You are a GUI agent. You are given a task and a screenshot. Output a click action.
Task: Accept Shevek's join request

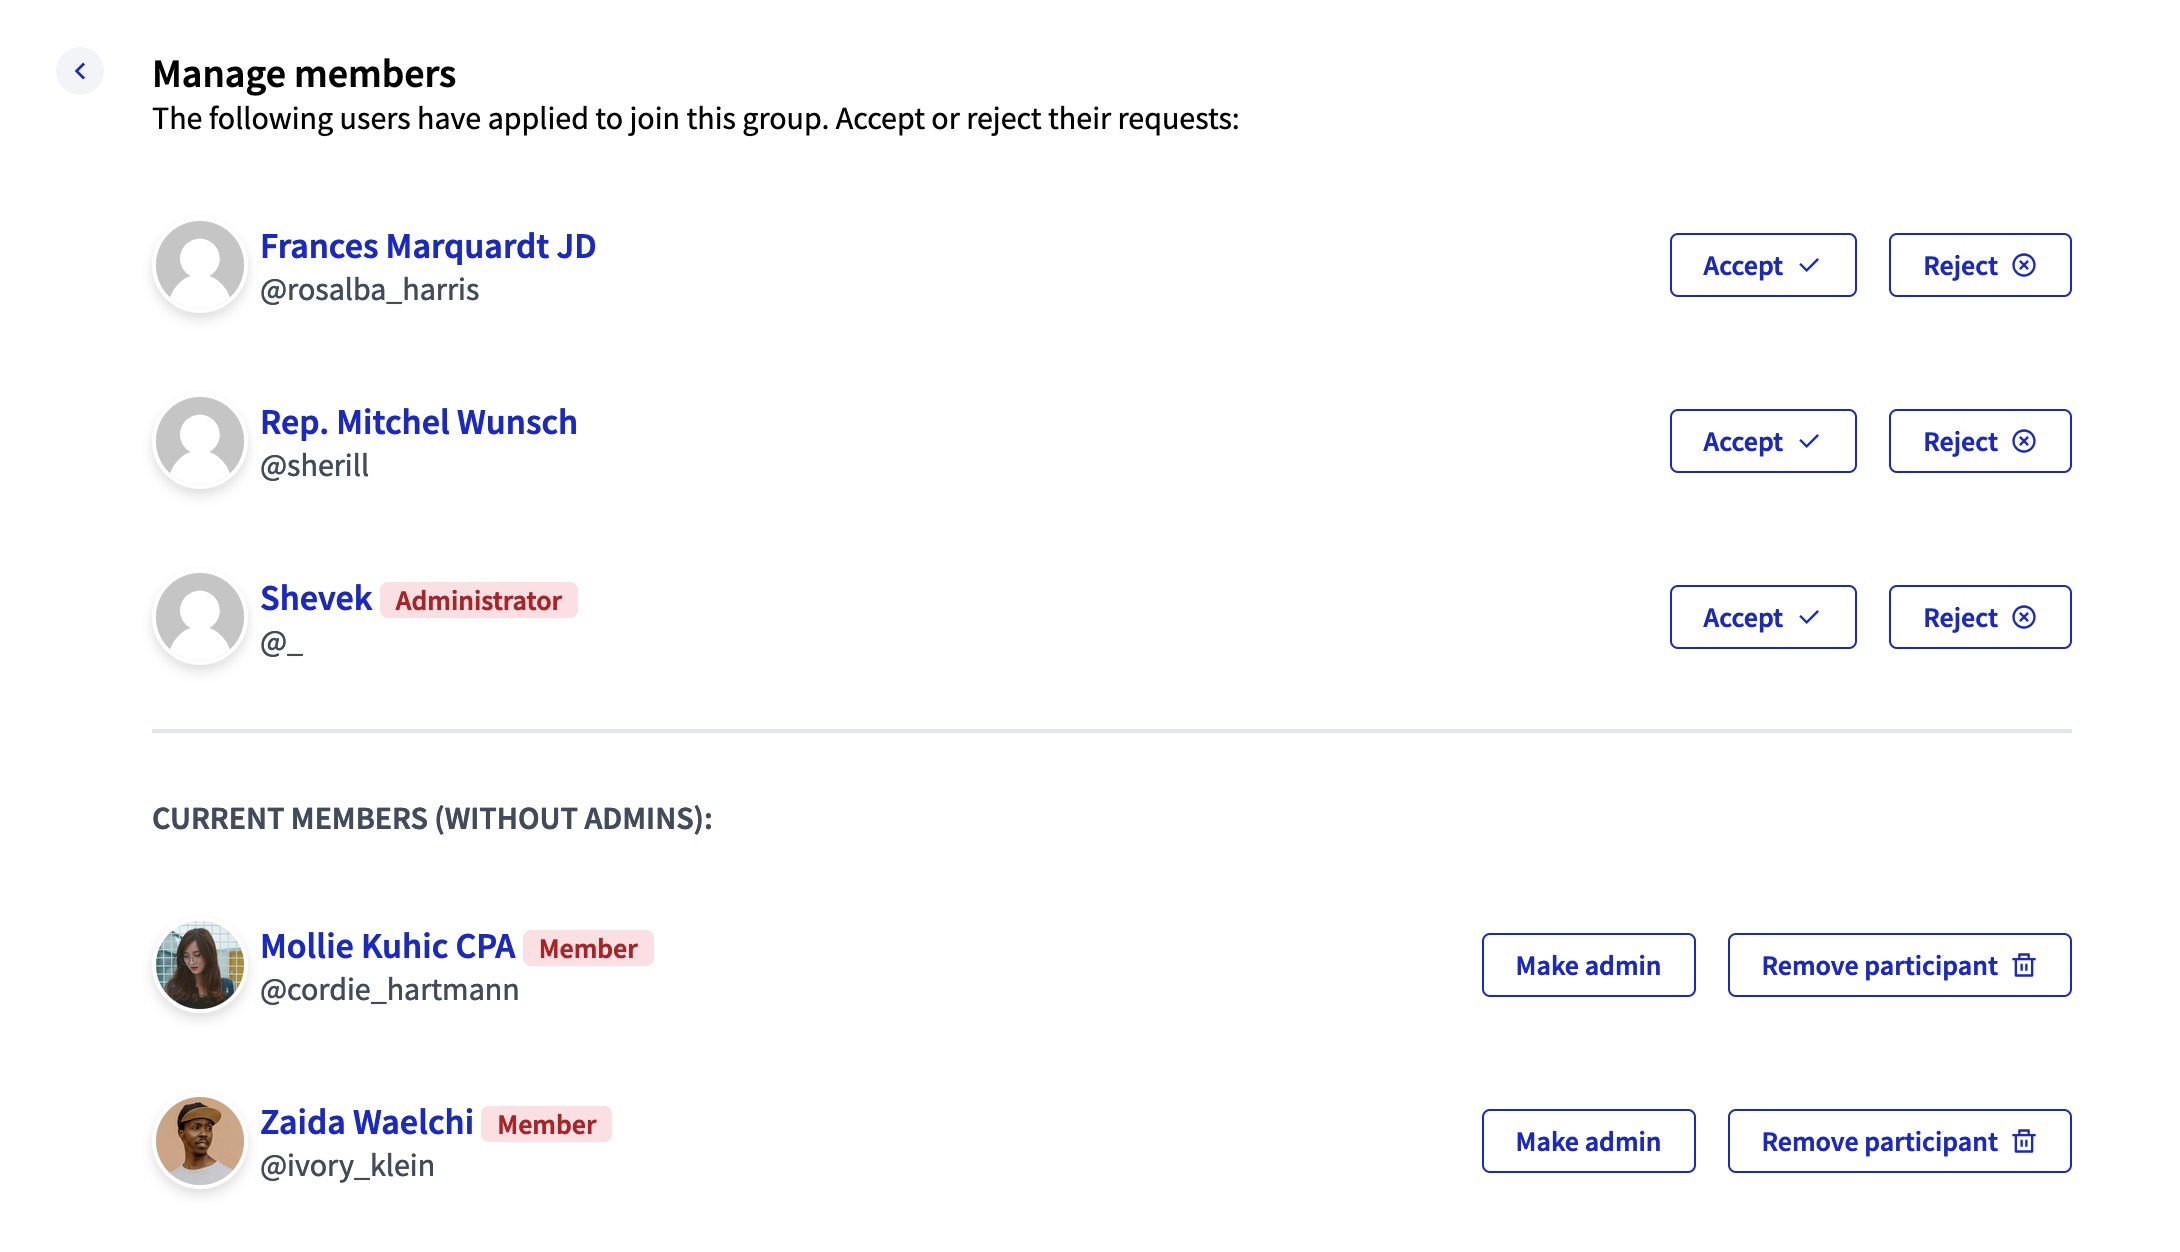pos(1762,617)
